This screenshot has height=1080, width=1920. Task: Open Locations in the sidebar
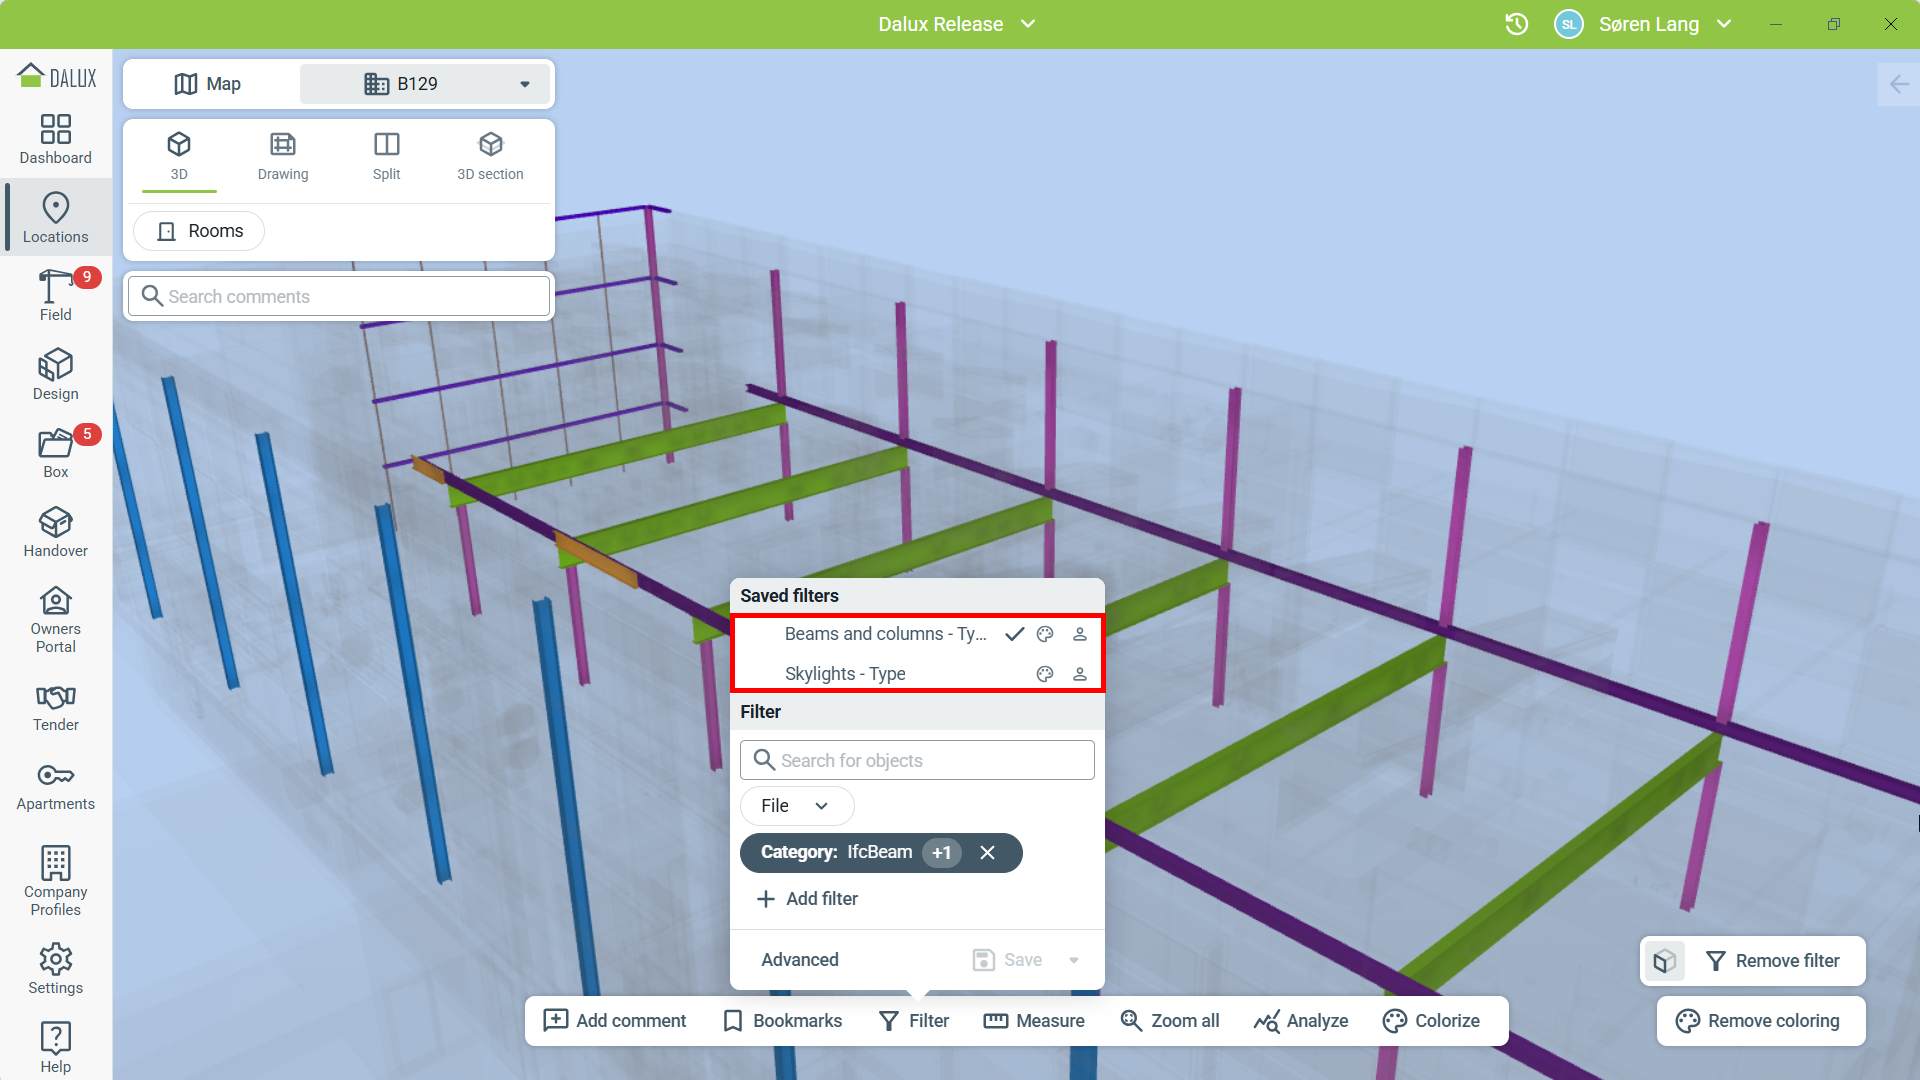[x=56, y=218]
